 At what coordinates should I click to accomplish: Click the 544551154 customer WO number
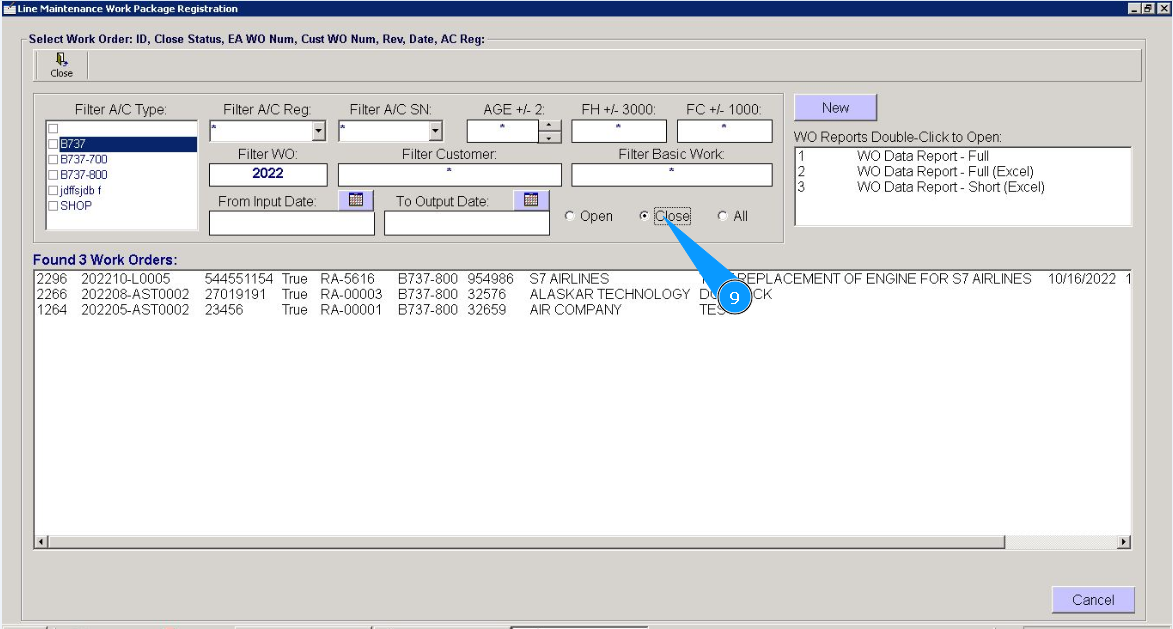239,278
